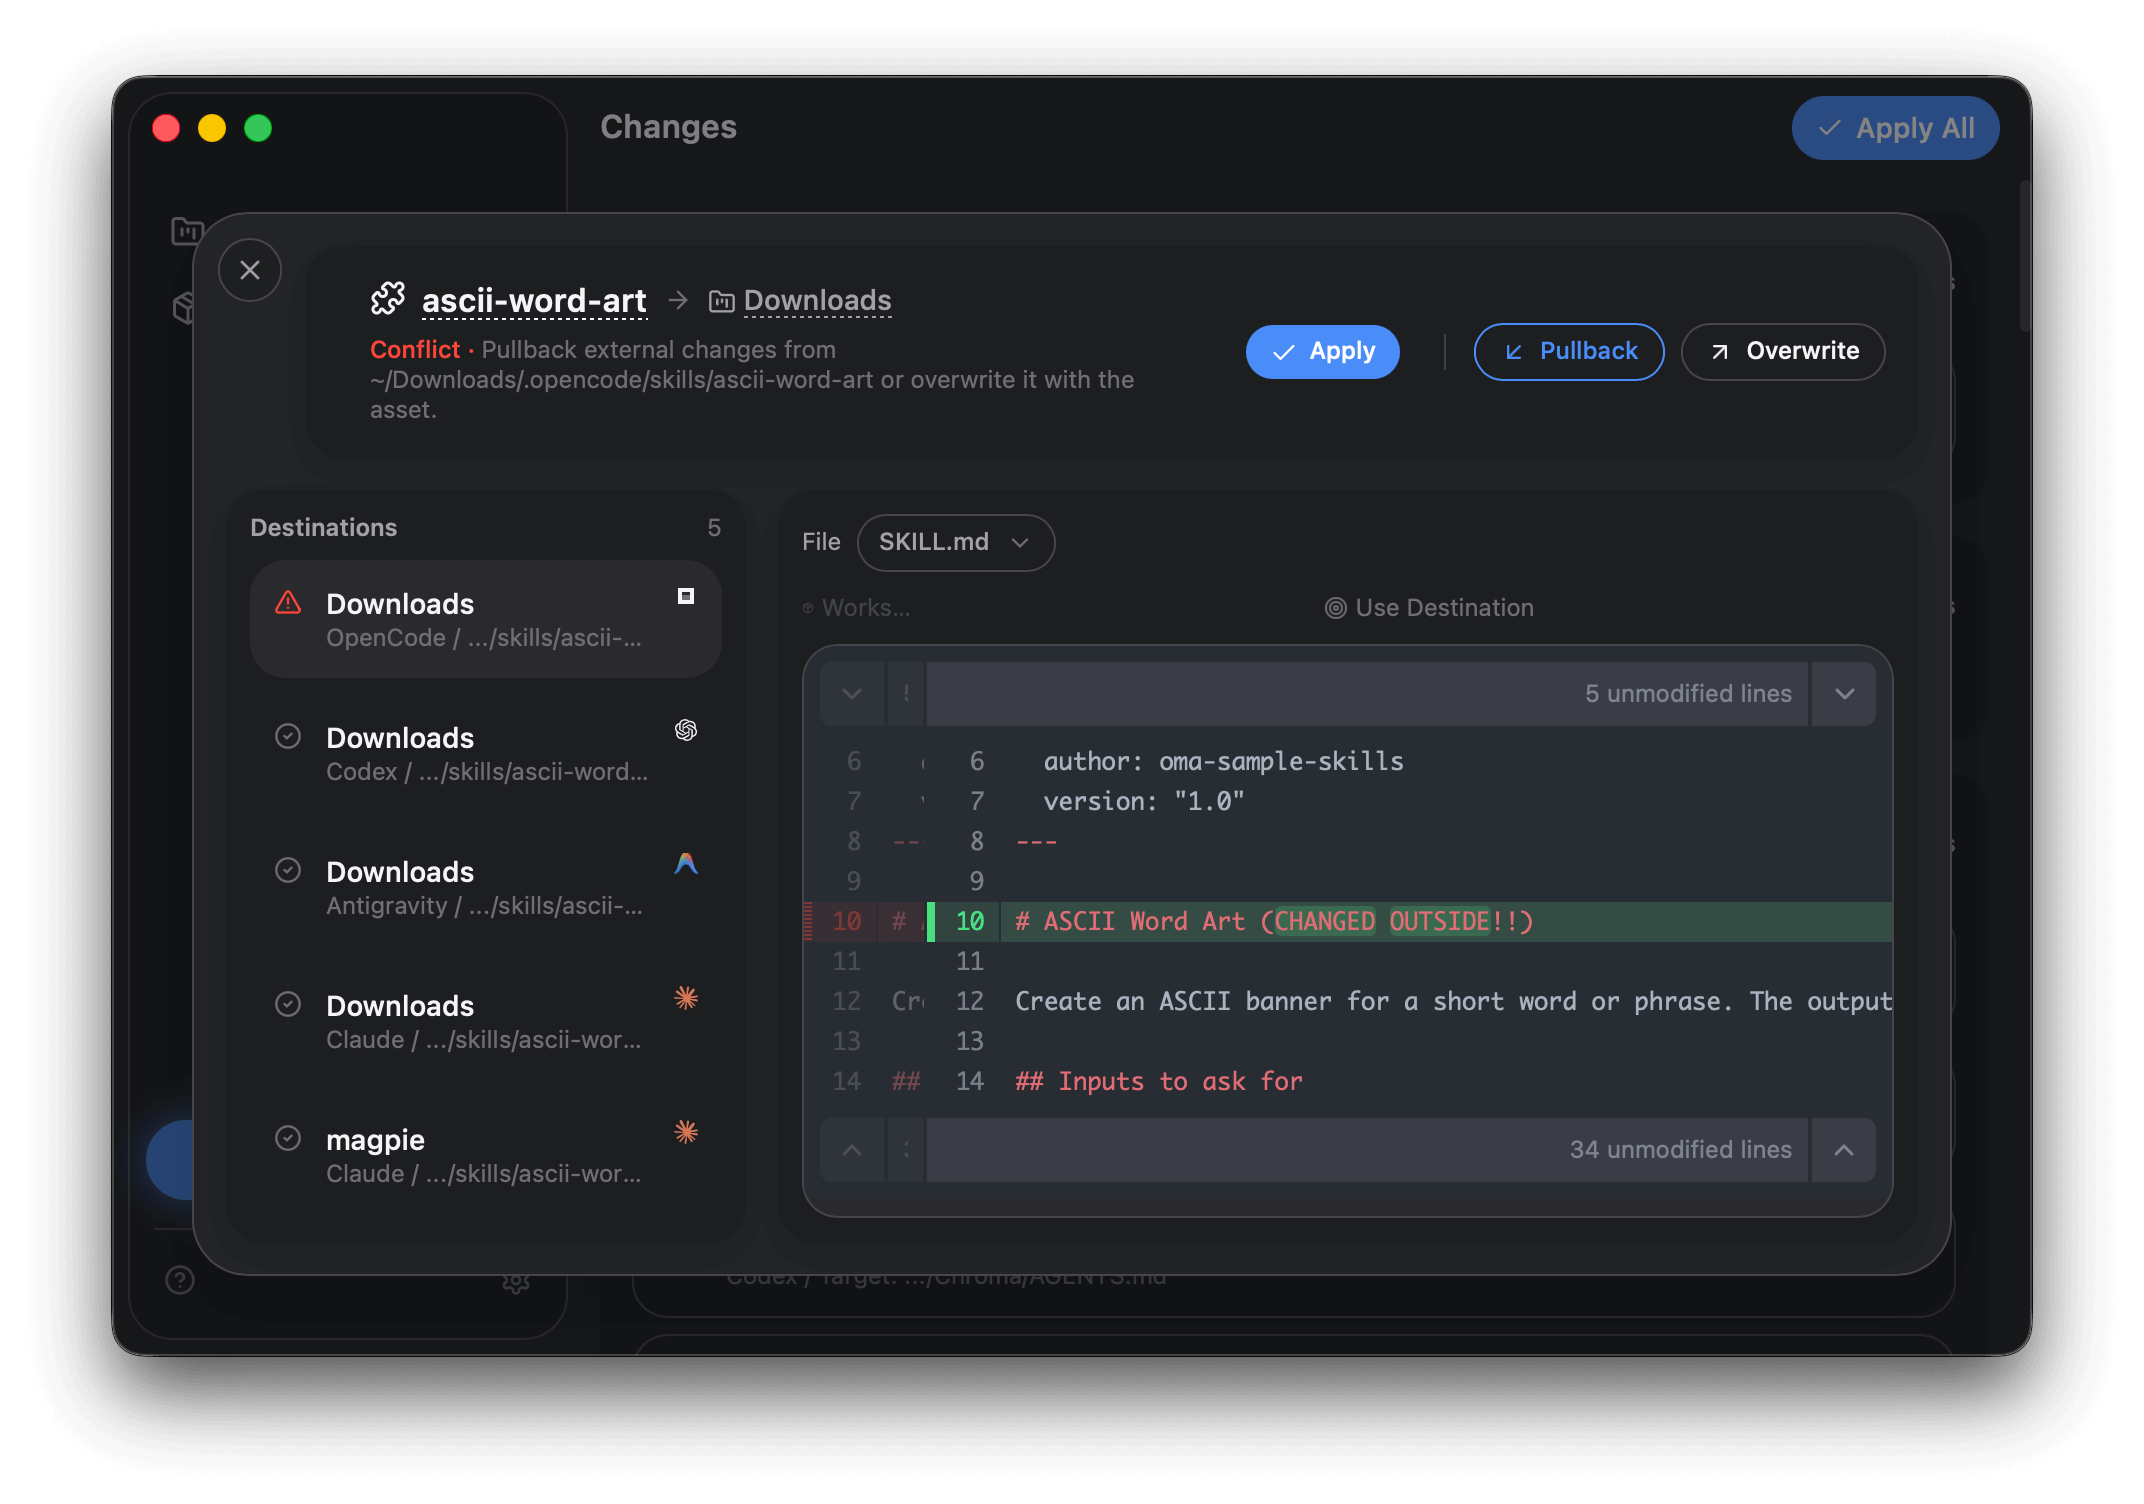Click the OpenAI Codex icon beside Downloads

686,730
